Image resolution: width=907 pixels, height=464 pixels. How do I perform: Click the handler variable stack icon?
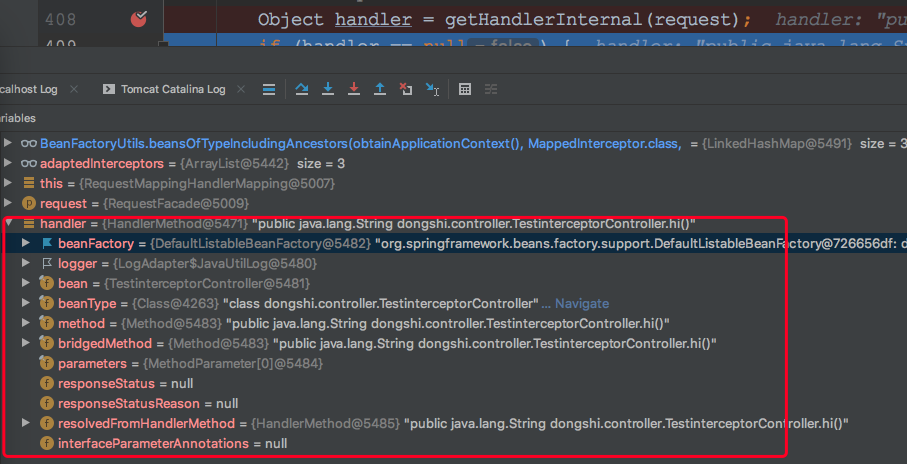(28, 223)
